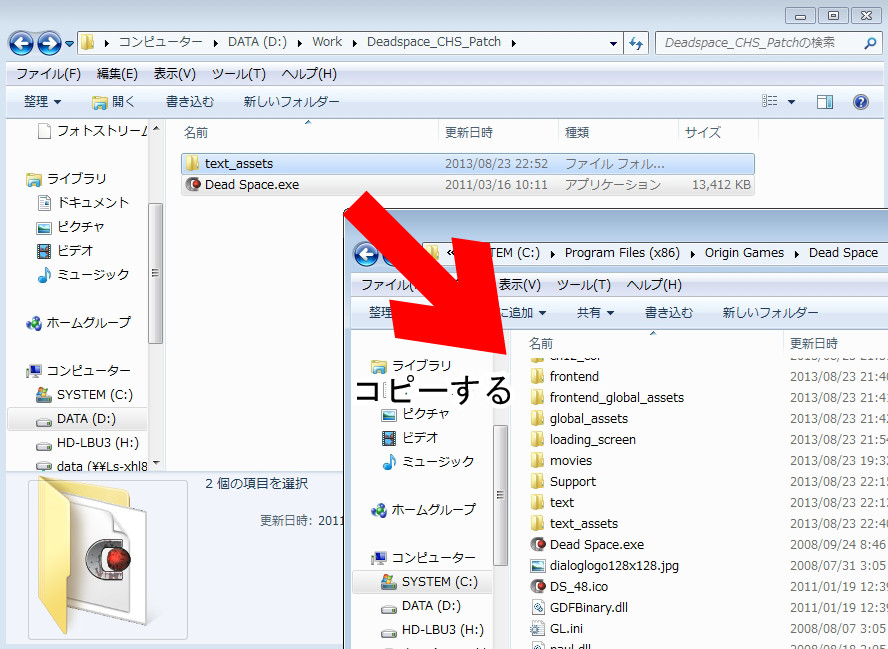Click the back arrow in the Deadspace_CHS_Patch window

pyautogui.click(x=22, y=43)
